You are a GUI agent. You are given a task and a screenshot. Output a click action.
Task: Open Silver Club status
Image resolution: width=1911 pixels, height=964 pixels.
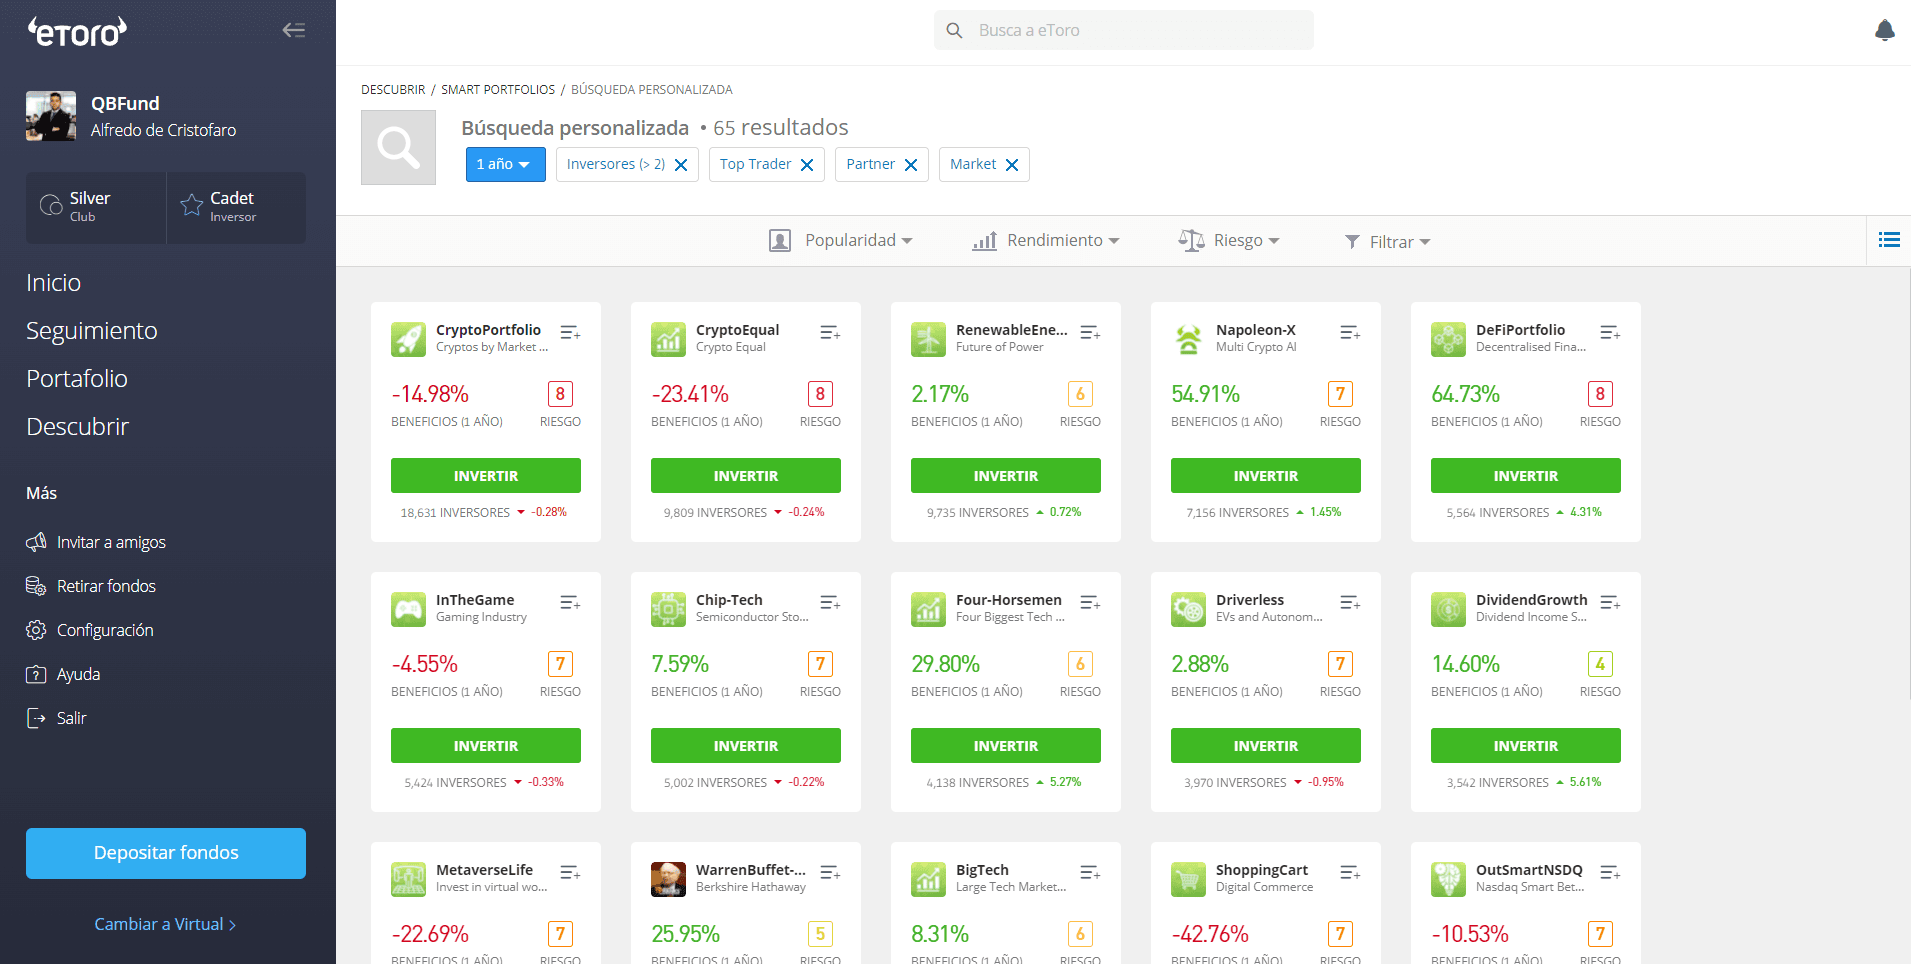pos(96,207)
